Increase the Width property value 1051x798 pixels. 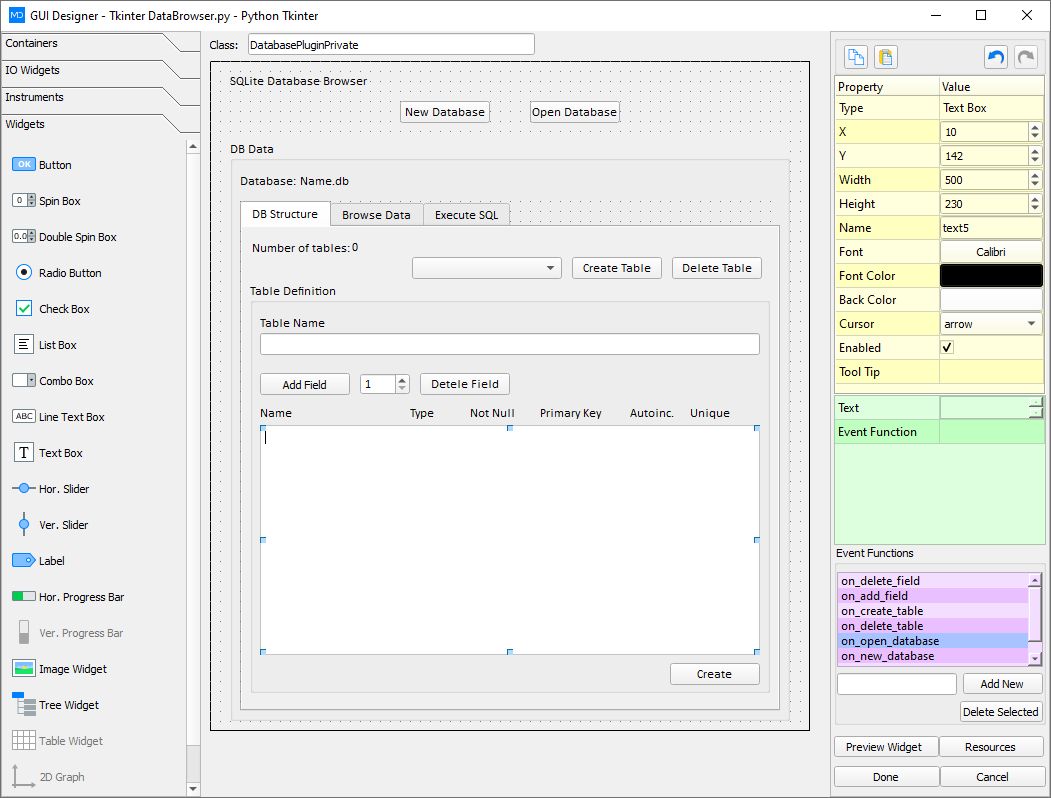point(1035,175)
